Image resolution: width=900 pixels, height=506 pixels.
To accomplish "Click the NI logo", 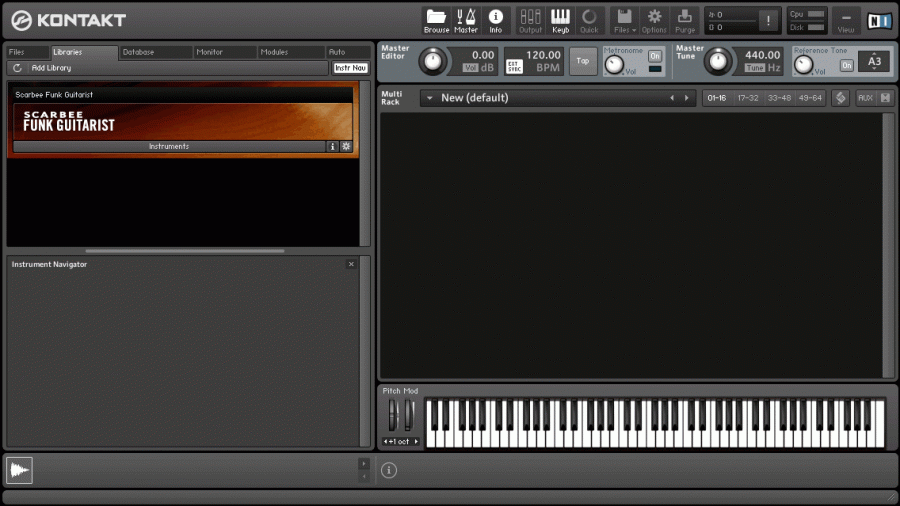I will pos(879,21).
